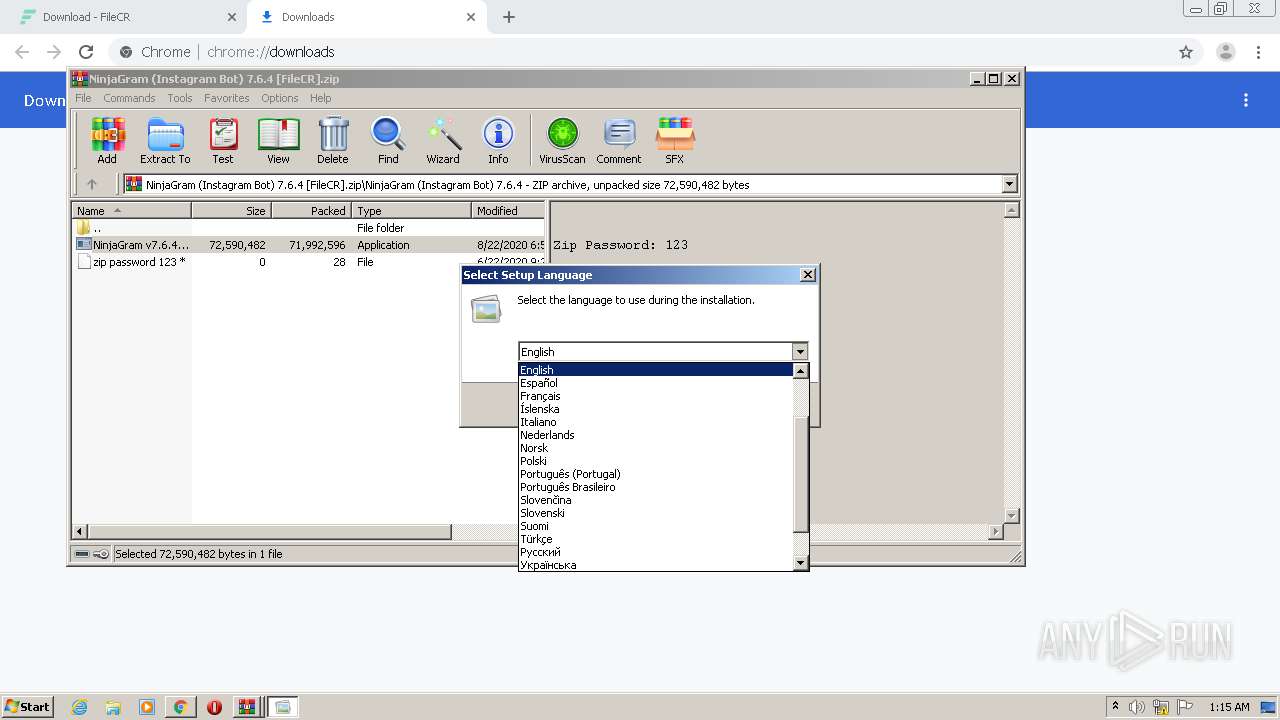
Task: Sort file list by Modified column
Action: click(508, 211)
